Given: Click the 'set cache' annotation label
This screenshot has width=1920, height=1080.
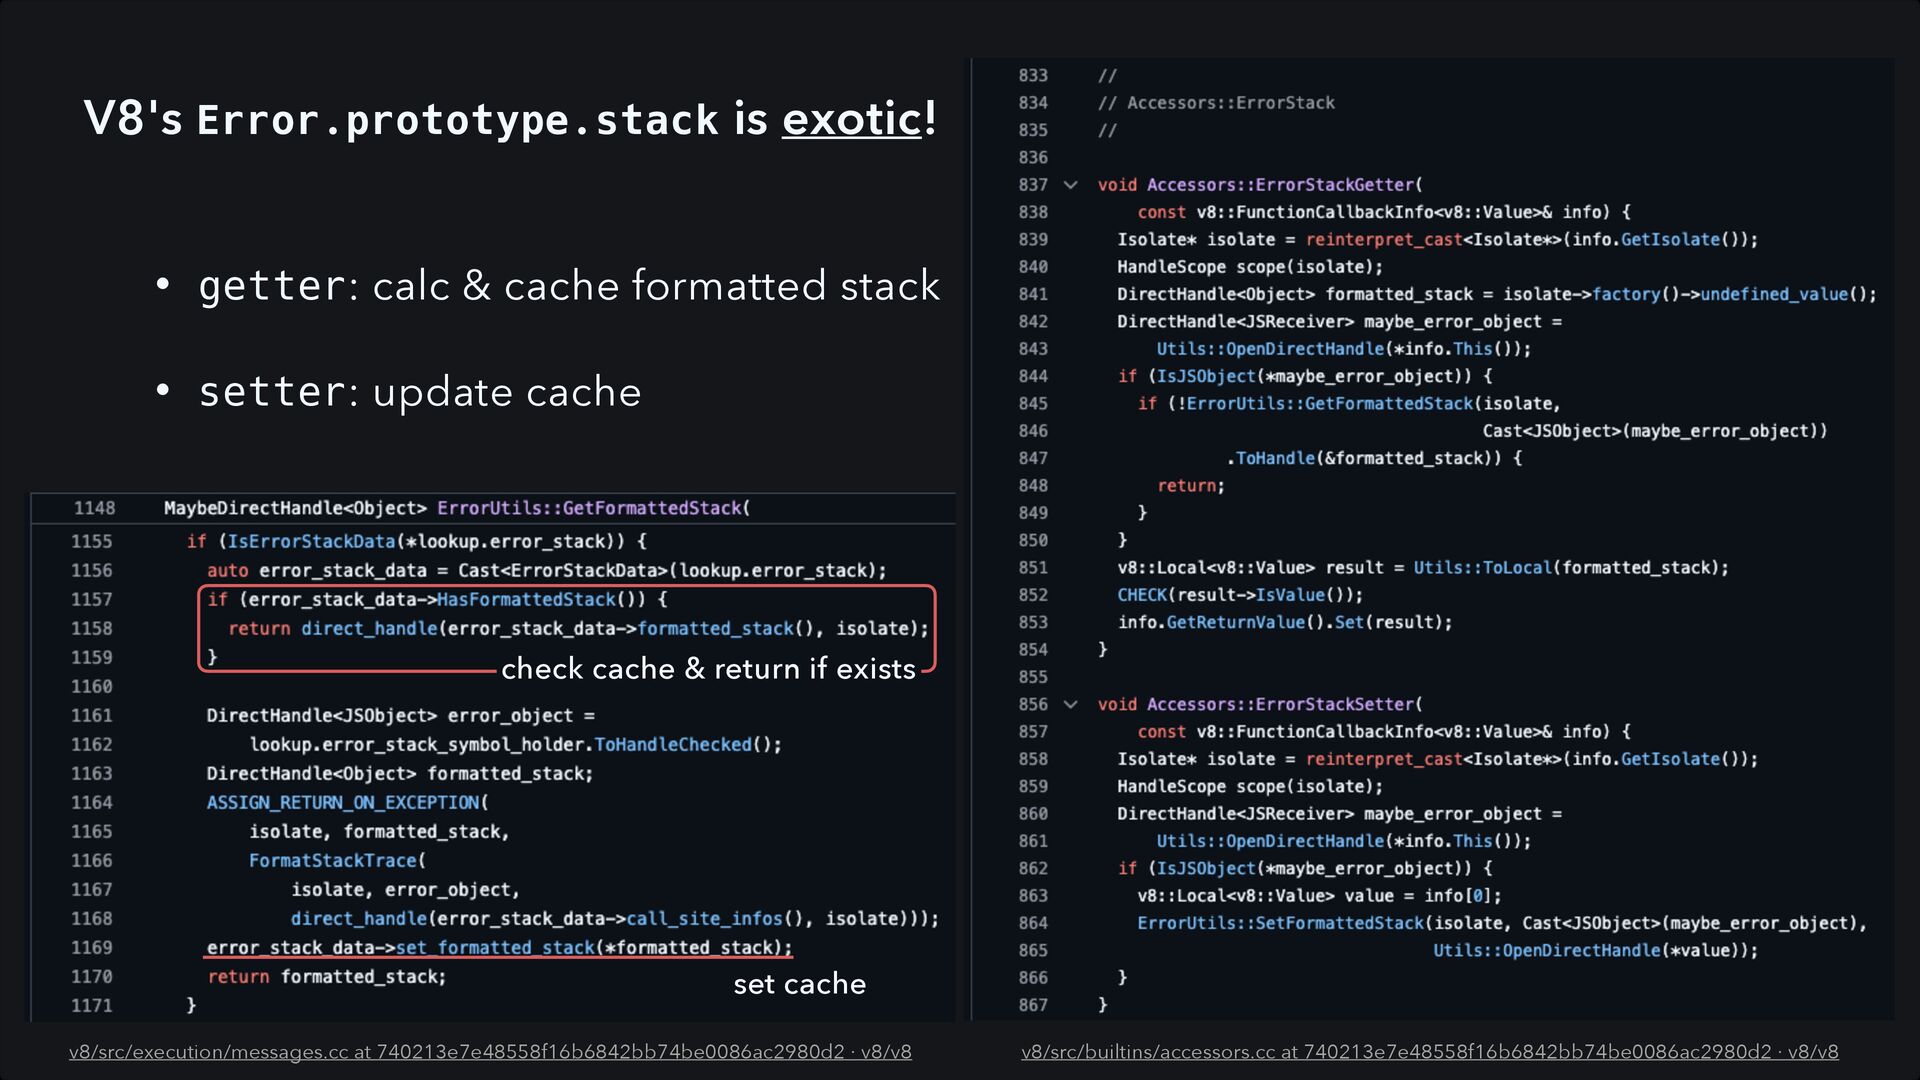Looking at the screenshot, I should click(x=799, y=984).
